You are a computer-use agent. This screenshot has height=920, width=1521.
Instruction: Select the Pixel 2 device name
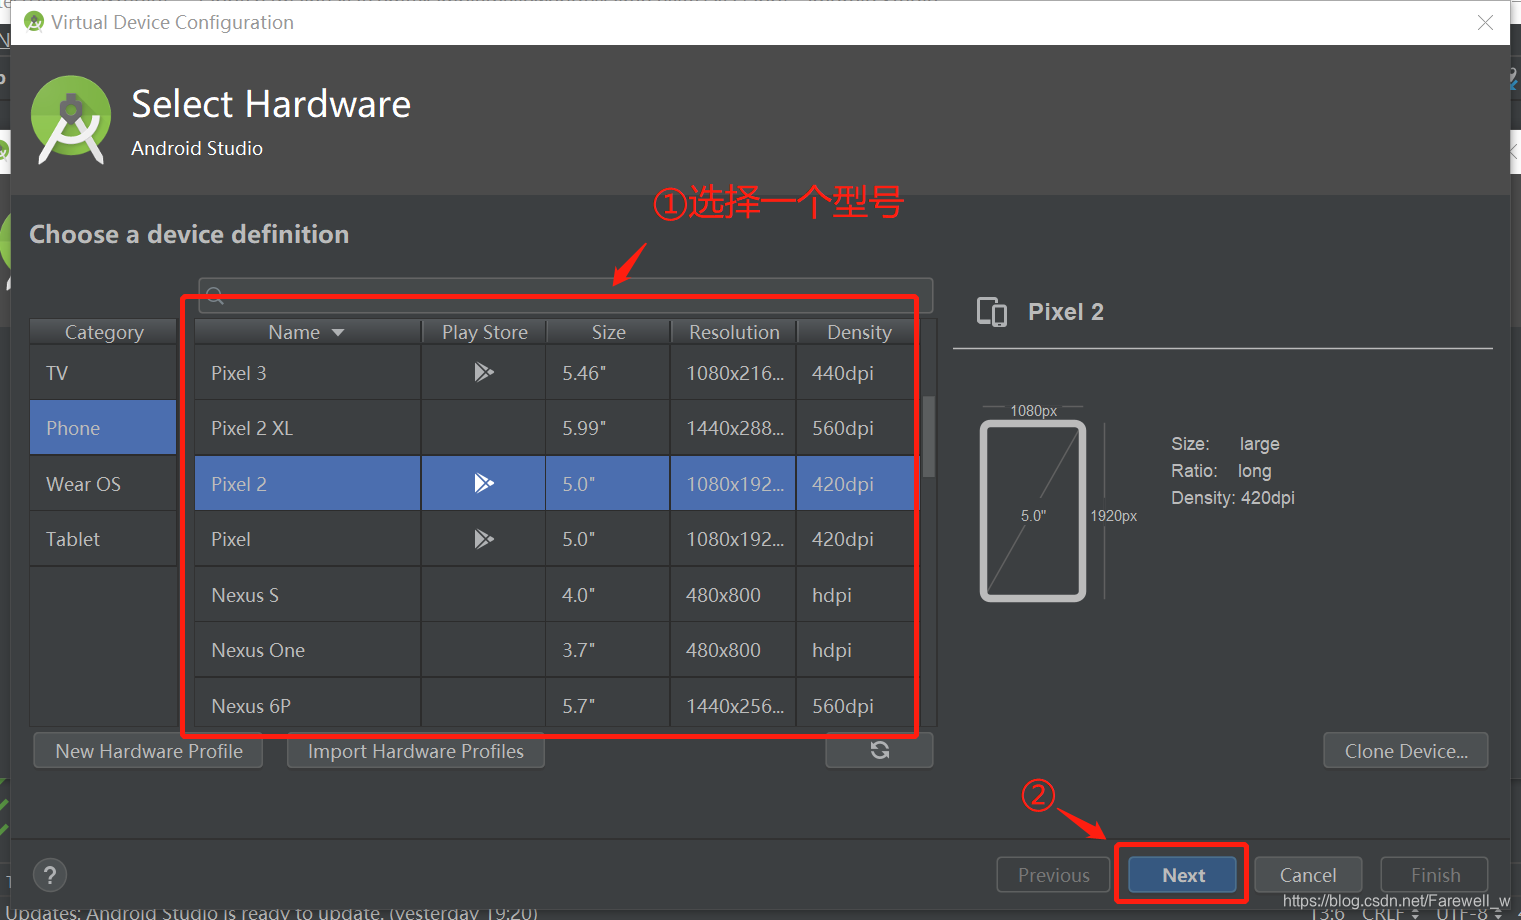[239, 484]
